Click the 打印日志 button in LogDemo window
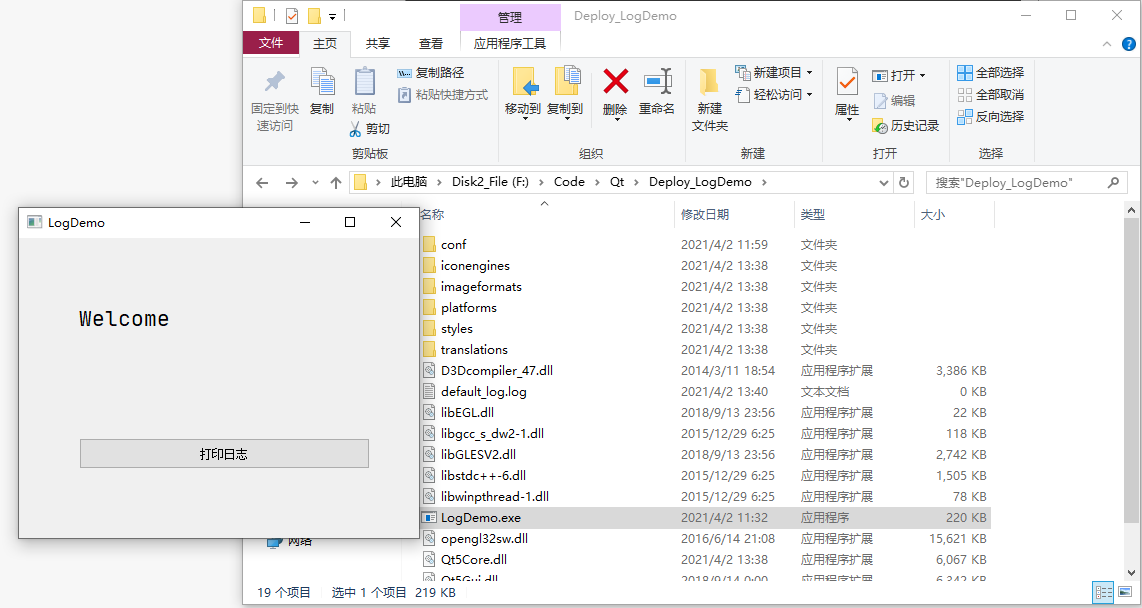The width and height of the screenshot is (1142, 608). coord(224,454)
